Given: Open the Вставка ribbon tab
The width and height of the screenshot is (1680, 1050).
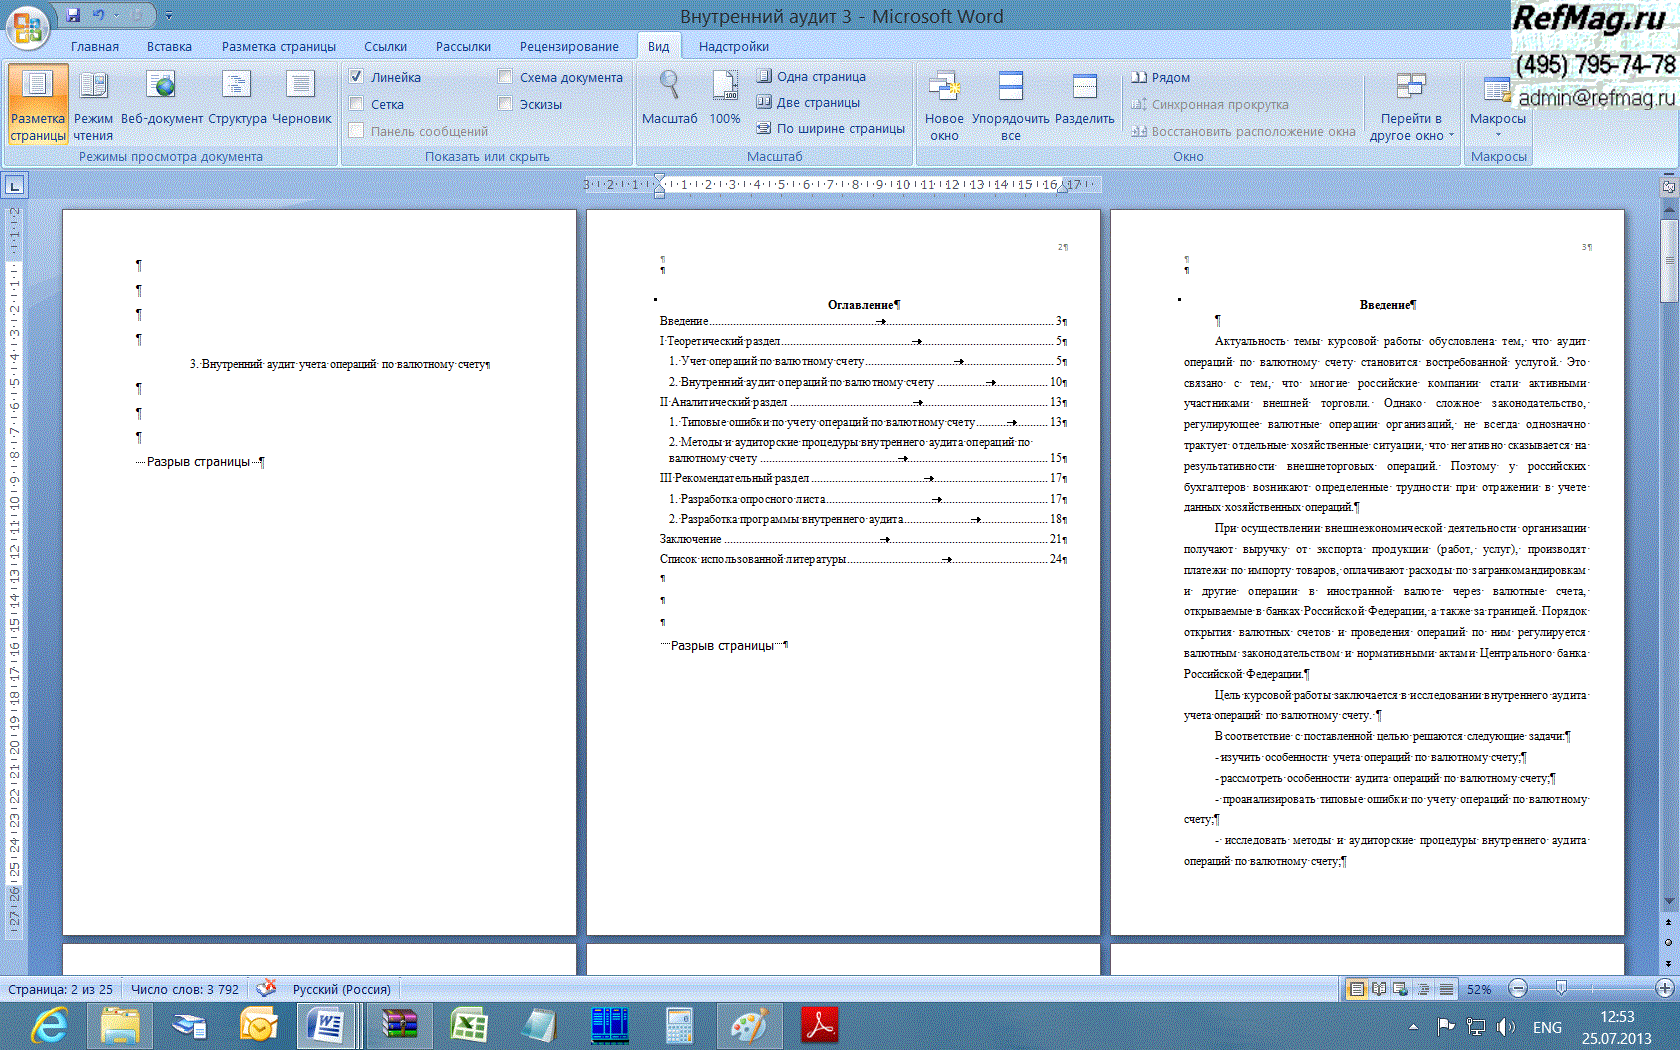Looking at the screenshot, I should pyautogui.click(x=169, y=46).
